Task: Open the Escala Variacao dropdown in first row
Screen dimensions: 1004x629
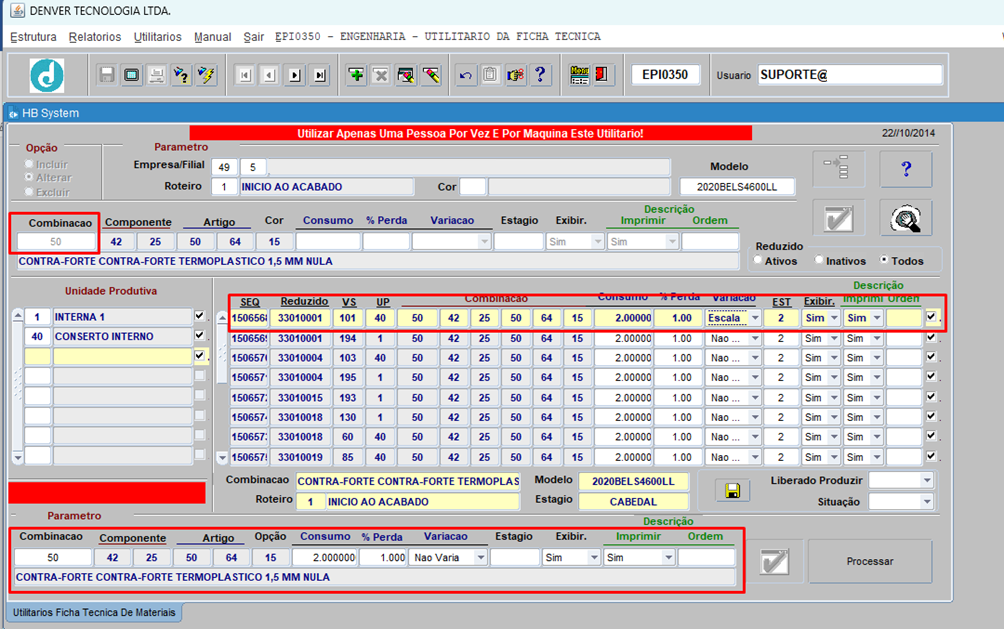Action: click(756, 318)
